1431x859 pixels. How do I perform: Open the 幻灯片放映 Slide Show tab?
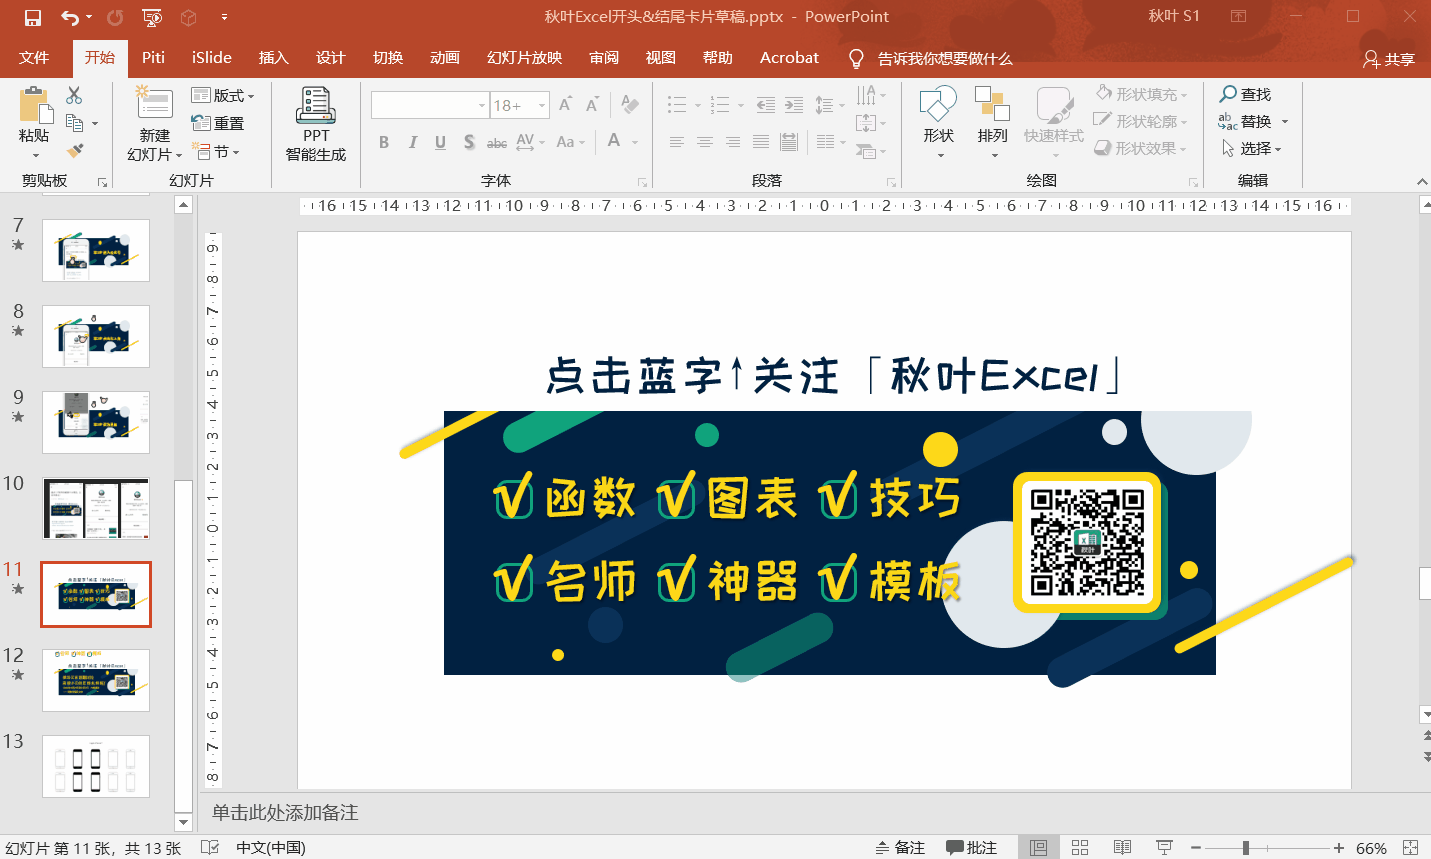tap(524, 57)
